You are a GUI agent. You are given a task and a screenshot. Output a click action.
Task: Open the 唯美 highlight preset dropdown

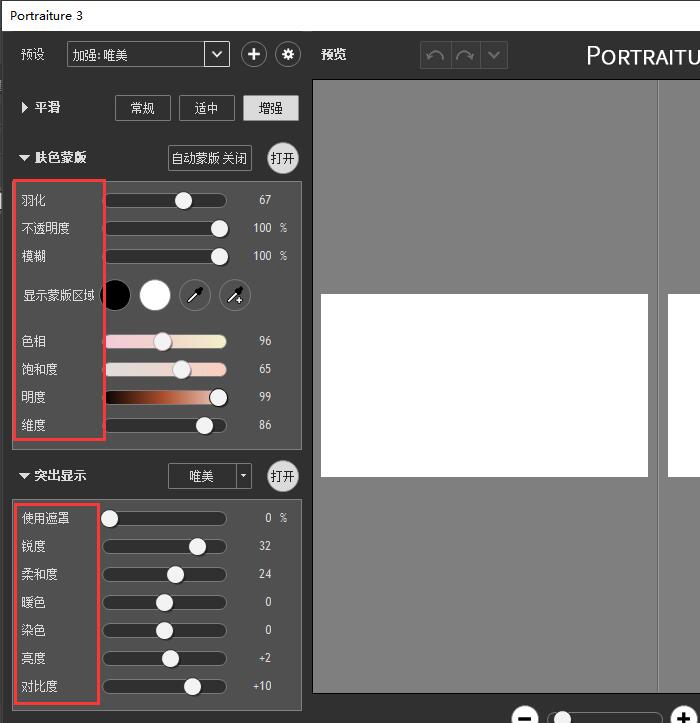point(243,475)
